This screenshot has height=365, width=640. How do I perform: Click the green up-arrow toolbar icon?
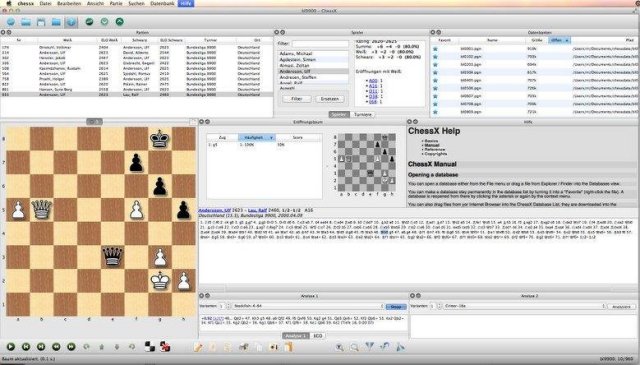120,22
